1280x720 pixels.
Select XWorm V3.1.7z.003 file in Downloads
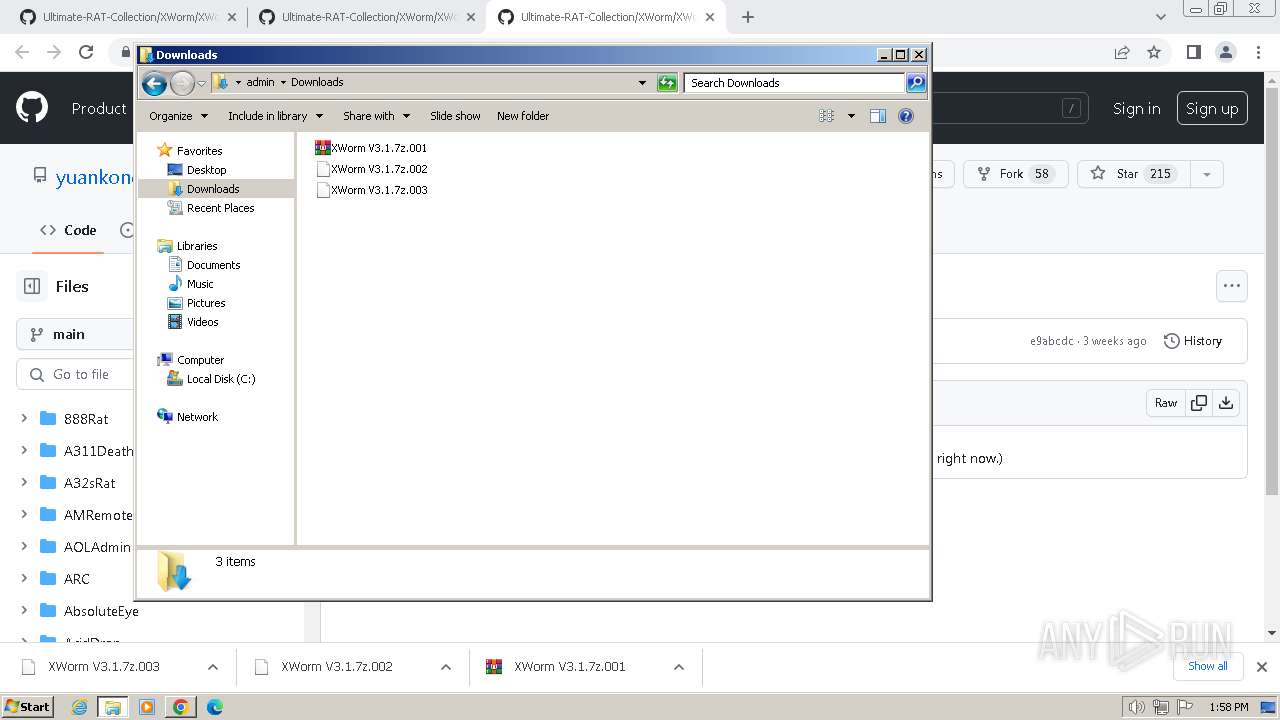pyautogui.click(x=371, y=190)
